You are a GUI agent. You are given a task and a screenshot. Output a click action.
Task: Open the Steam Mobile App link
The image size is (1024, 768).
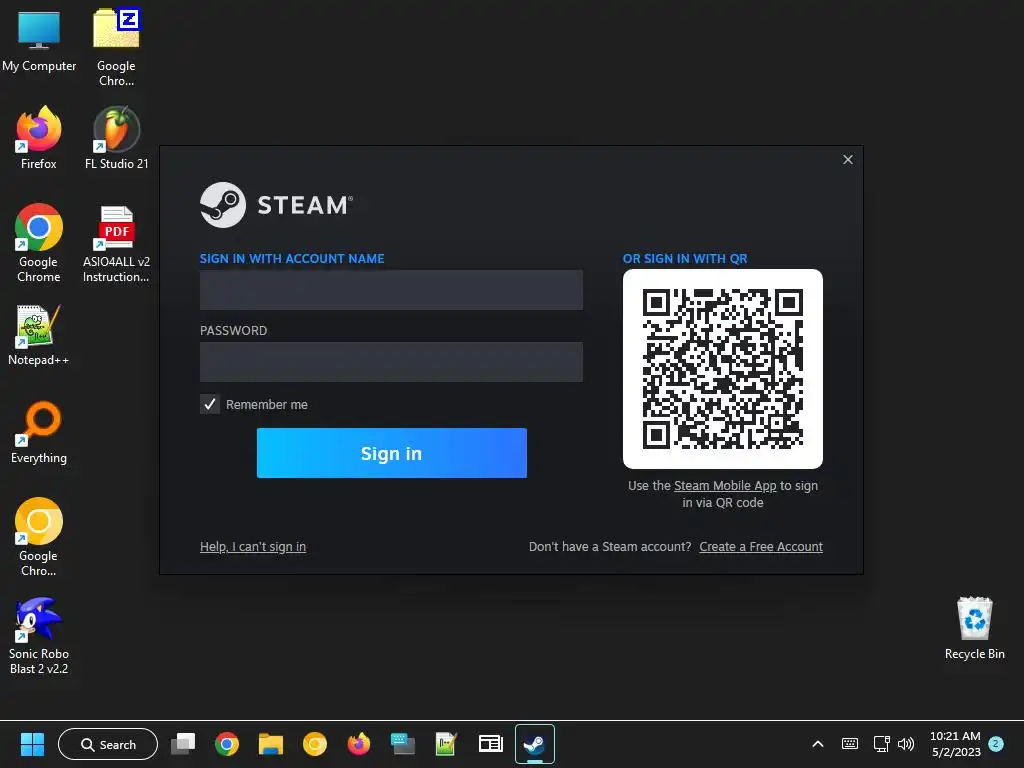pos(725,486)
